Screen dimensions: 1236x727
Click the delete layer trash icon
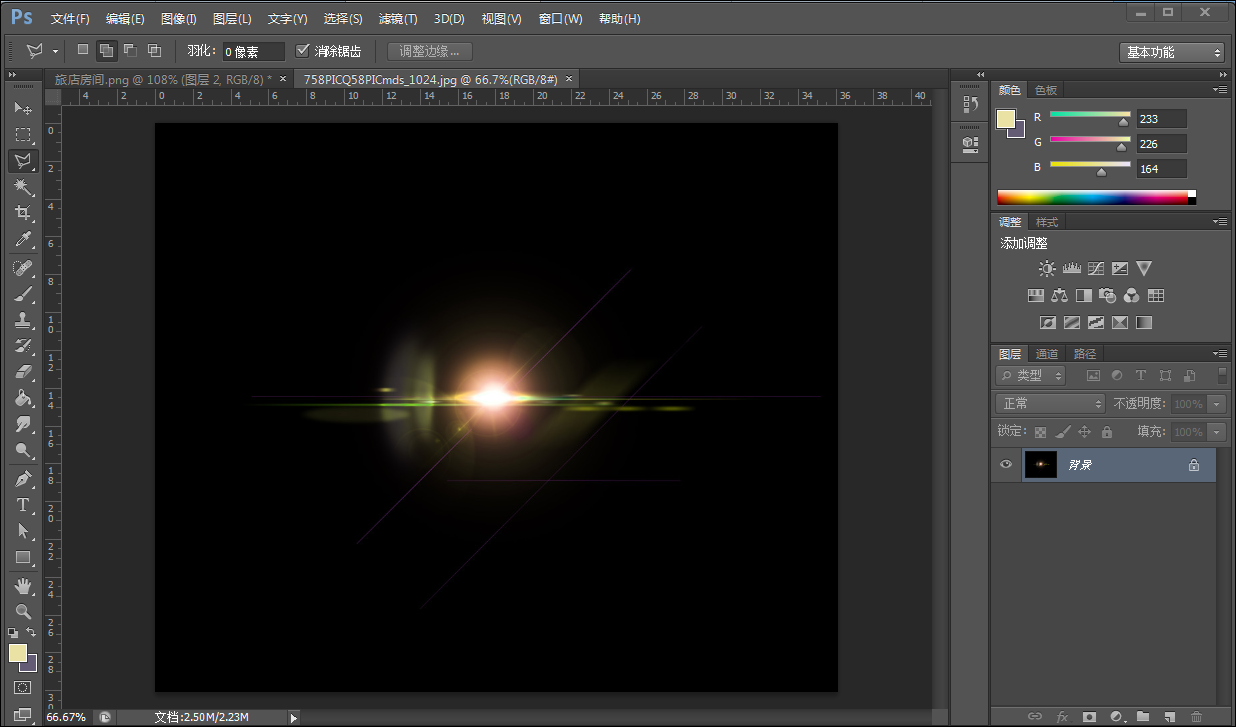(1195, 717)
